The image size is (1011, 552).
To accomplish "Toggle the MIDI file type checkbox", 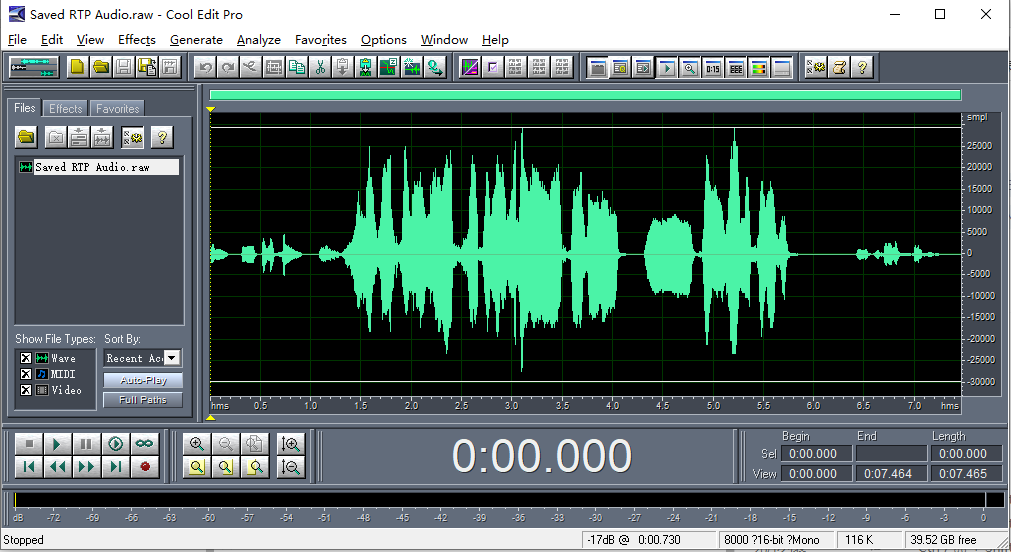I will (x=26, y=374).
